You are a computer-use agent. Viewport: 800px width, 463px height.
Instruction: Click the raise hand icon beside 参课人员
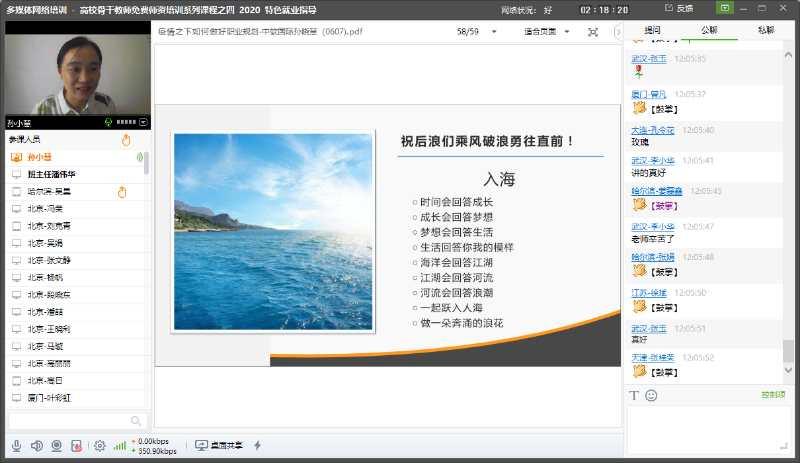coord(127,140)
